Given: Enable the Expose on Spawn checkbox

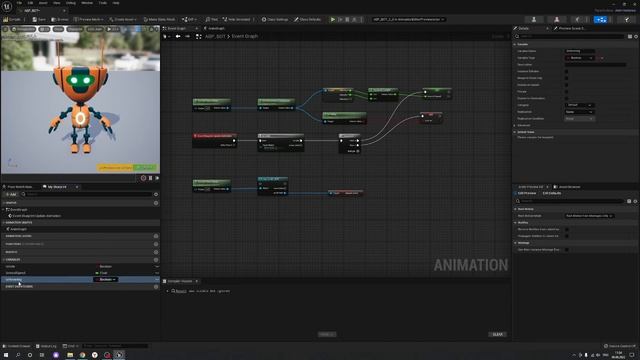Looking at the screenshot, I should click(x=566, y=85).
